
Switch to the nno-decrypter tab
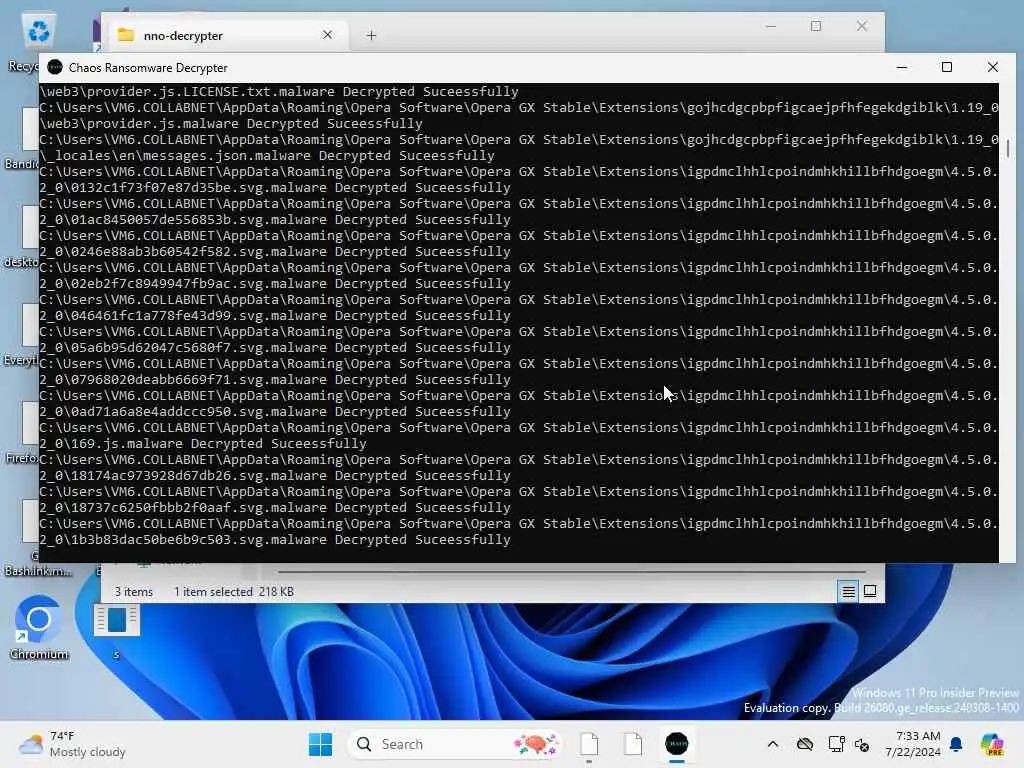point(226,35)
